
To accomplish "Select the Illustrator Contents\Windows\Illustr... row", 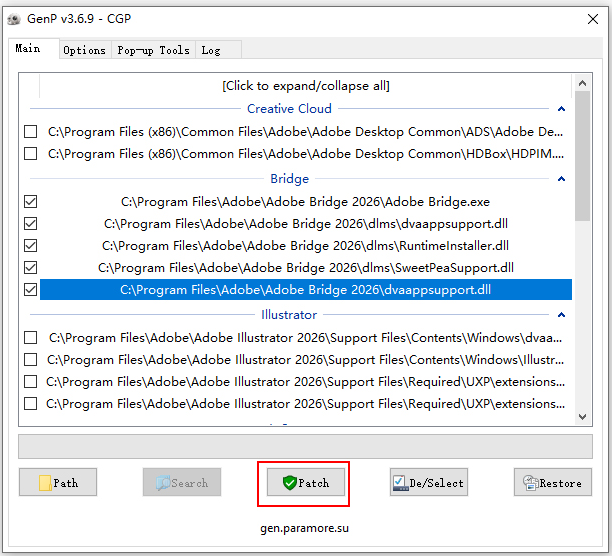I will [x=306, y=359].
